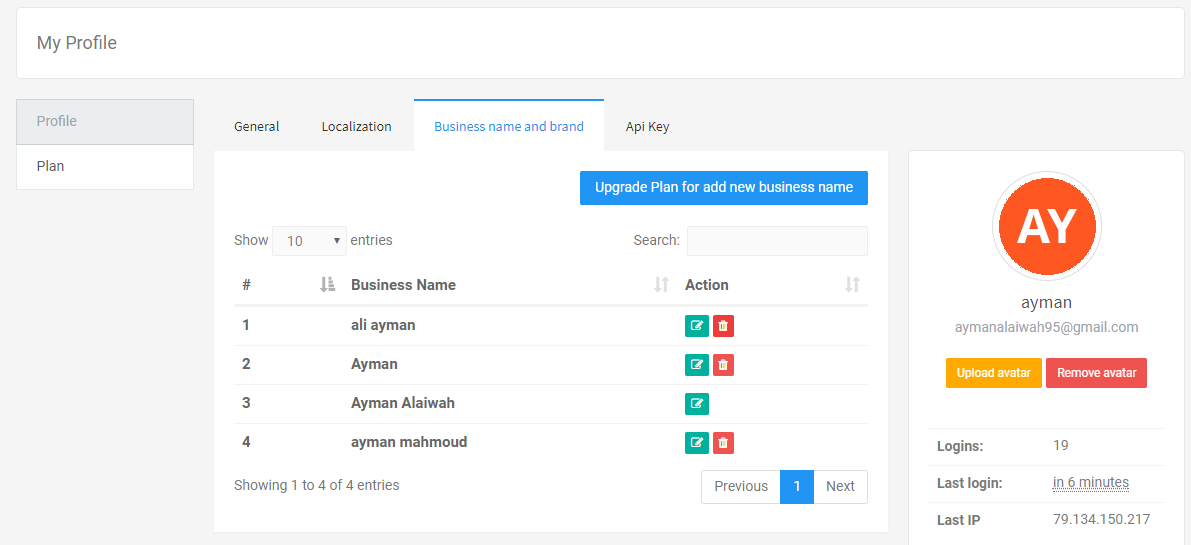Edit the Ayman Alaiwah entry
This screenshot has height=545, width=1191.
(697, 404)
